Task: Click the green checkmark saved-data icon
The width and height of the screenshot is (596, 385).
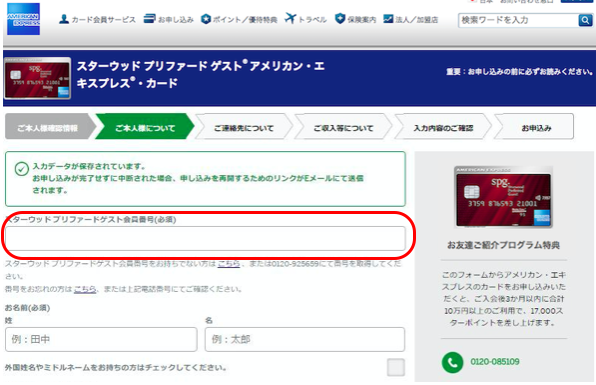Action: pyautogui.click(x=22, y=169)
